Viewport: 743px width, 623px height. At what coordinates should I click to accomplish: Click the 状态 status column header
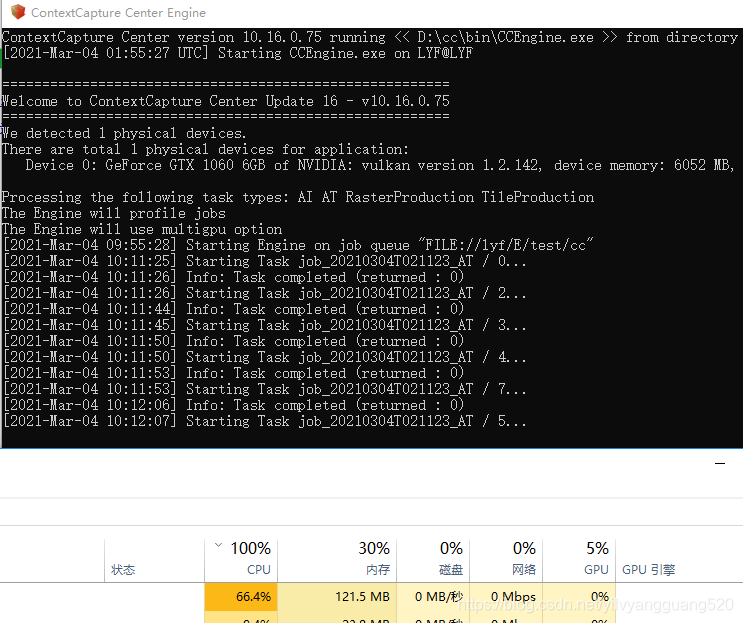pyautogui.click(x=123, y=569)
